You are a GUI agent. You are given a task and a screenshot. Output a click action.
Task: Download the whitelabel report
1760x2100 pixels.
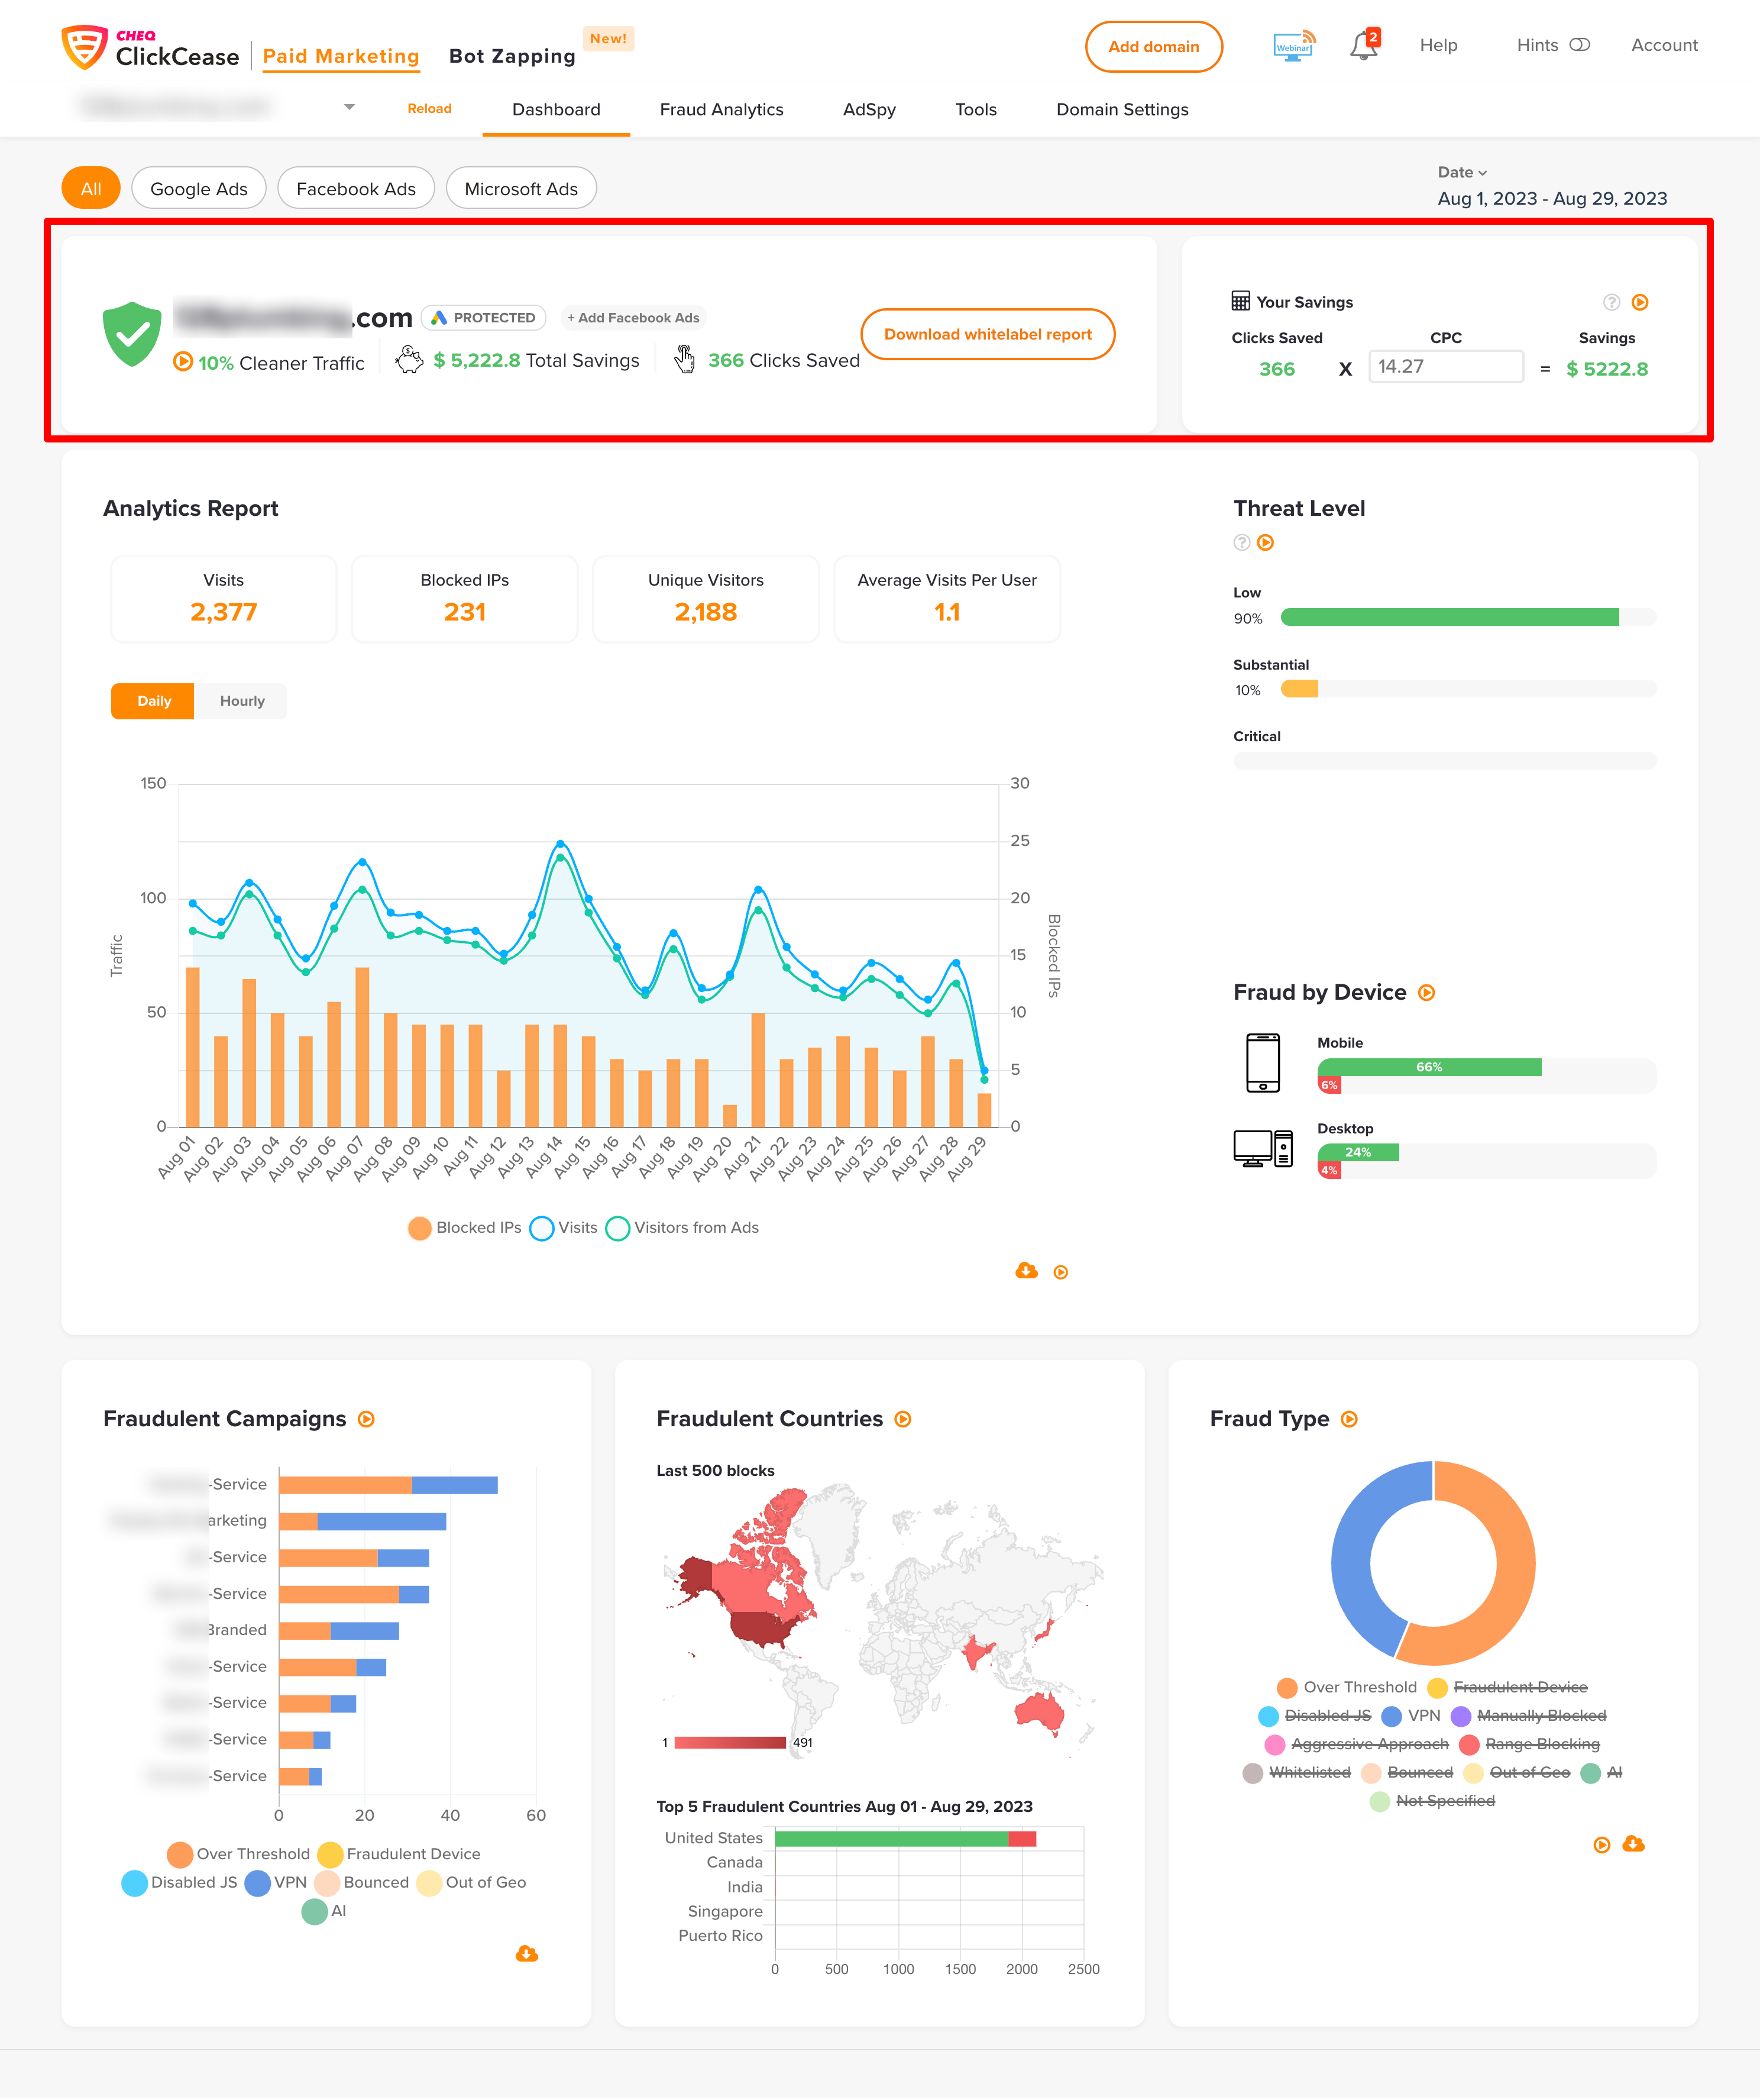[x=987, y=334]
